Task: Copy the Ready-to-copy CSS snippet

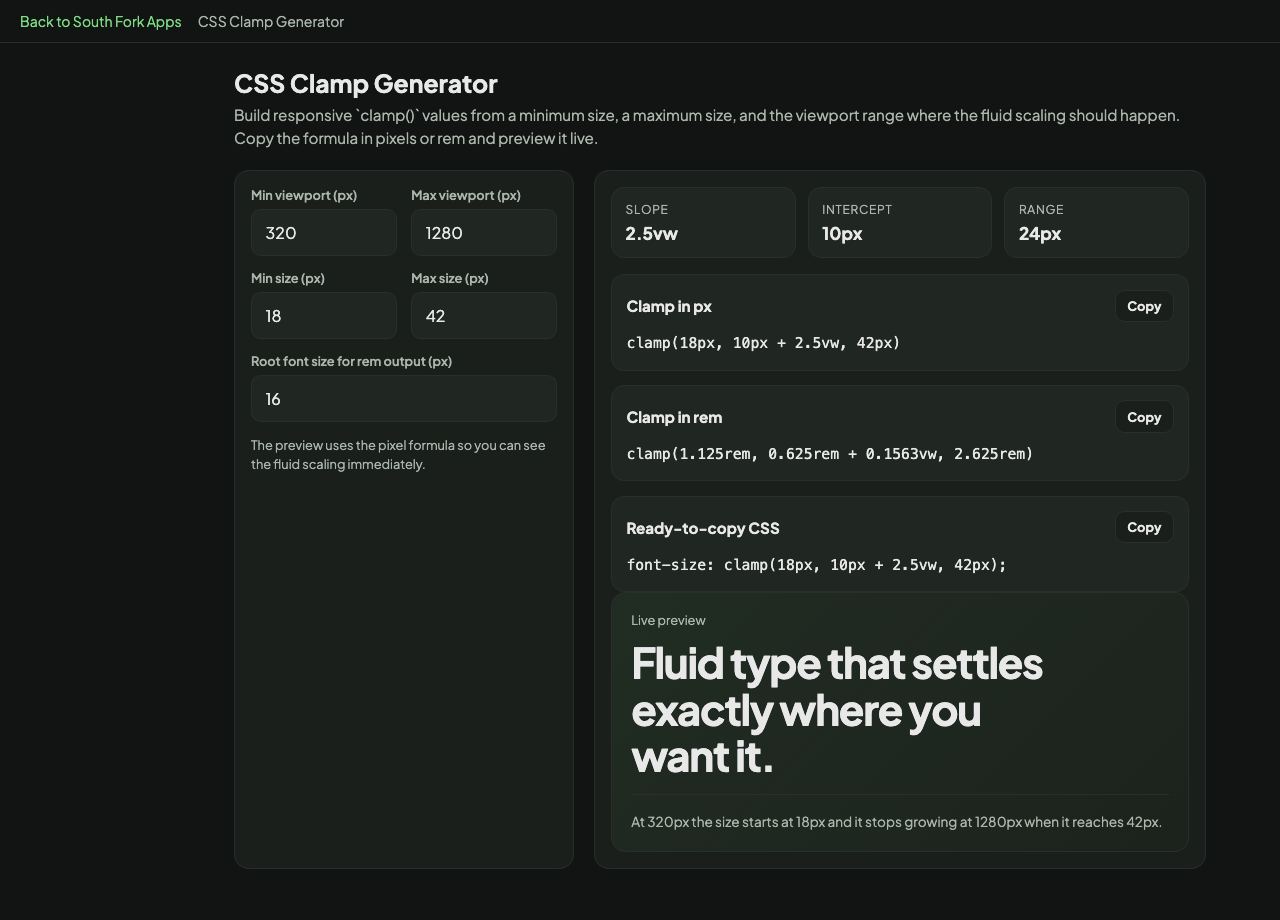Action: 1144,527
